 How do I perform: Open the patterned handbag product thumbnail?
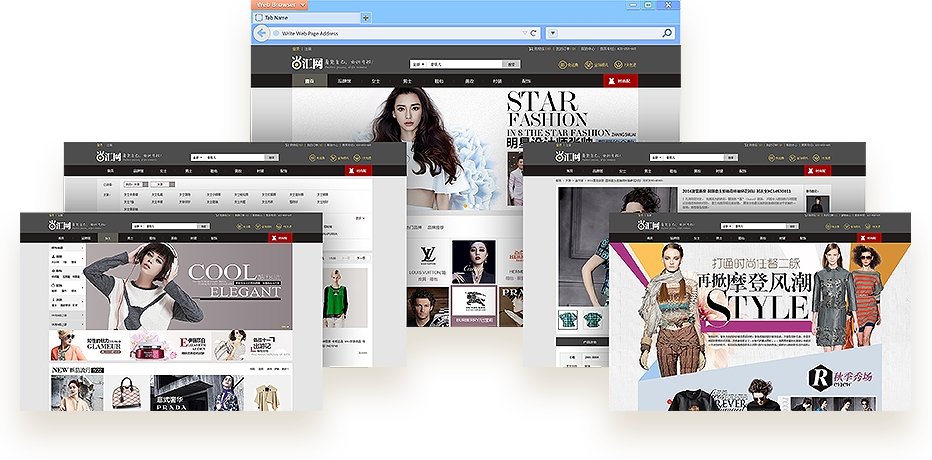coord(126,393)
